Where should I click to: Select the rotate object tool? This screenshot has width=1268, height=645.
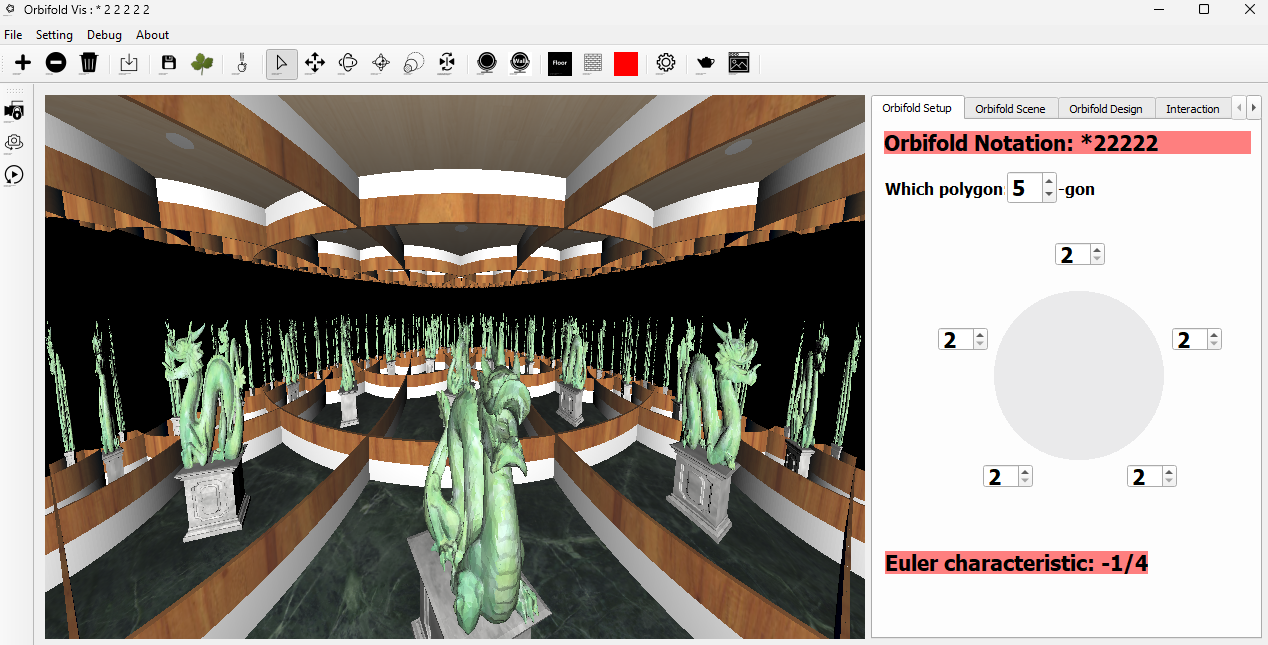348,63
